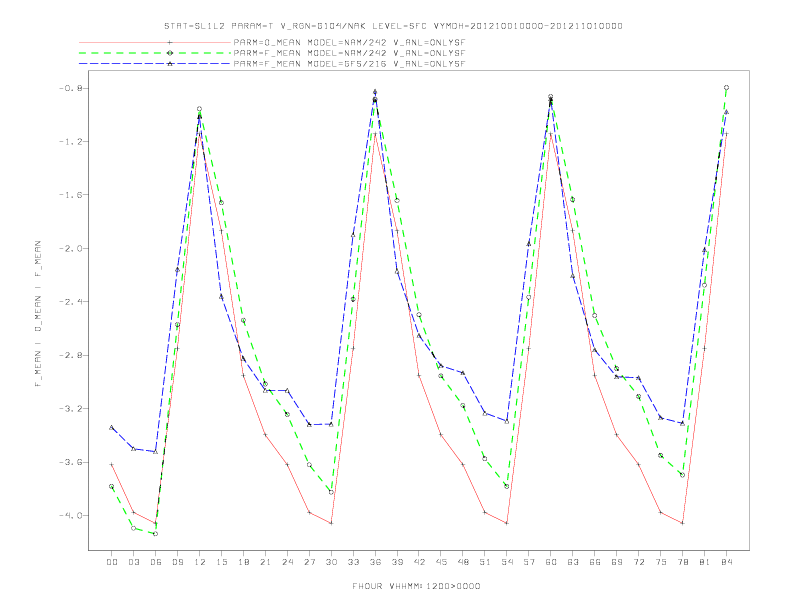792x612 pixels.
Task: Select the legend entry PARM=F_MEAN MODEL=GFS/216
Action: tap(349, 64)
